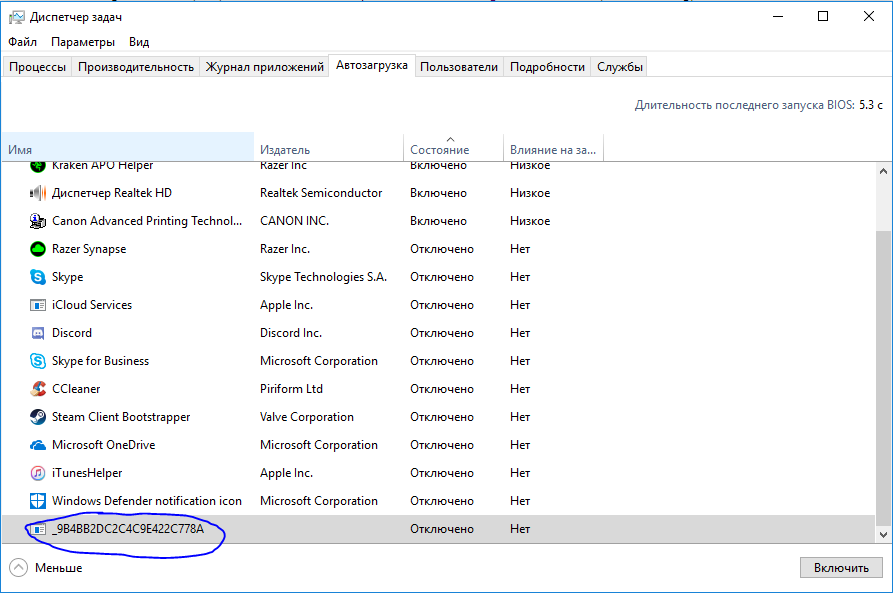The height and width of the screenshot is (593, 893).
Task: Click the Microsoft OneDrive cloud icon
Action: 38,445
